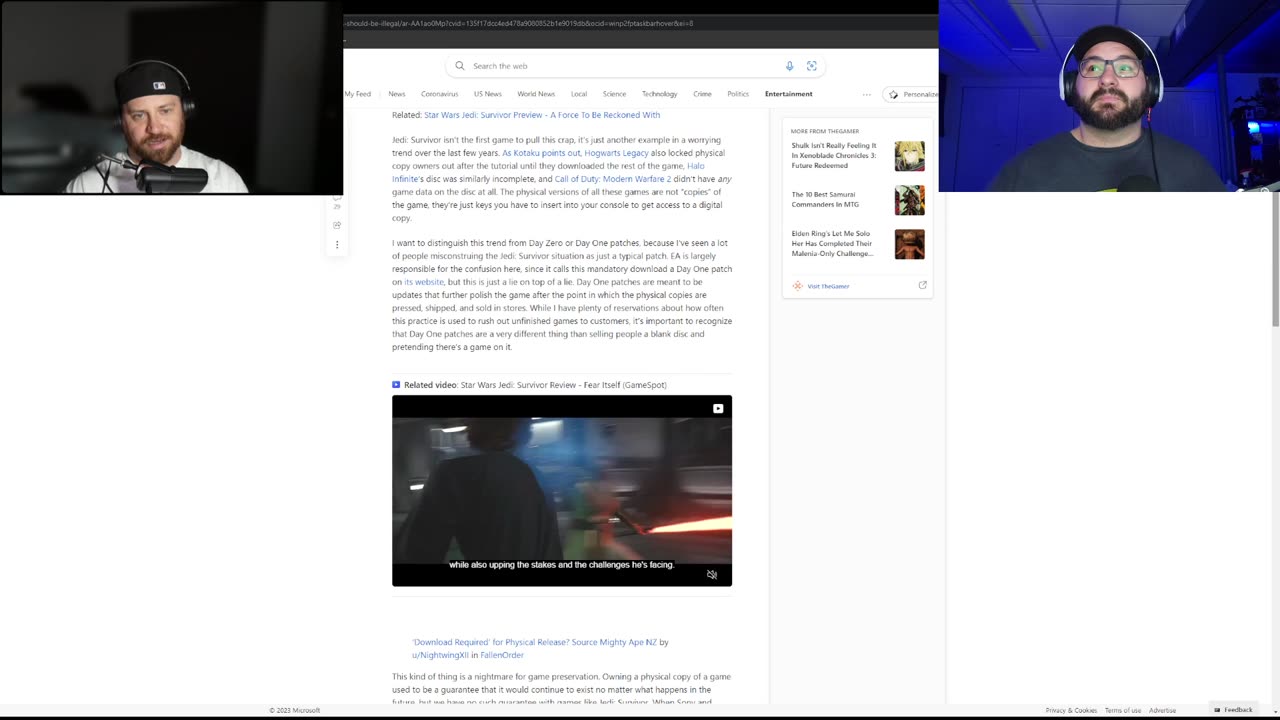Select the Entertainment tab

click(x=789, y=94)
